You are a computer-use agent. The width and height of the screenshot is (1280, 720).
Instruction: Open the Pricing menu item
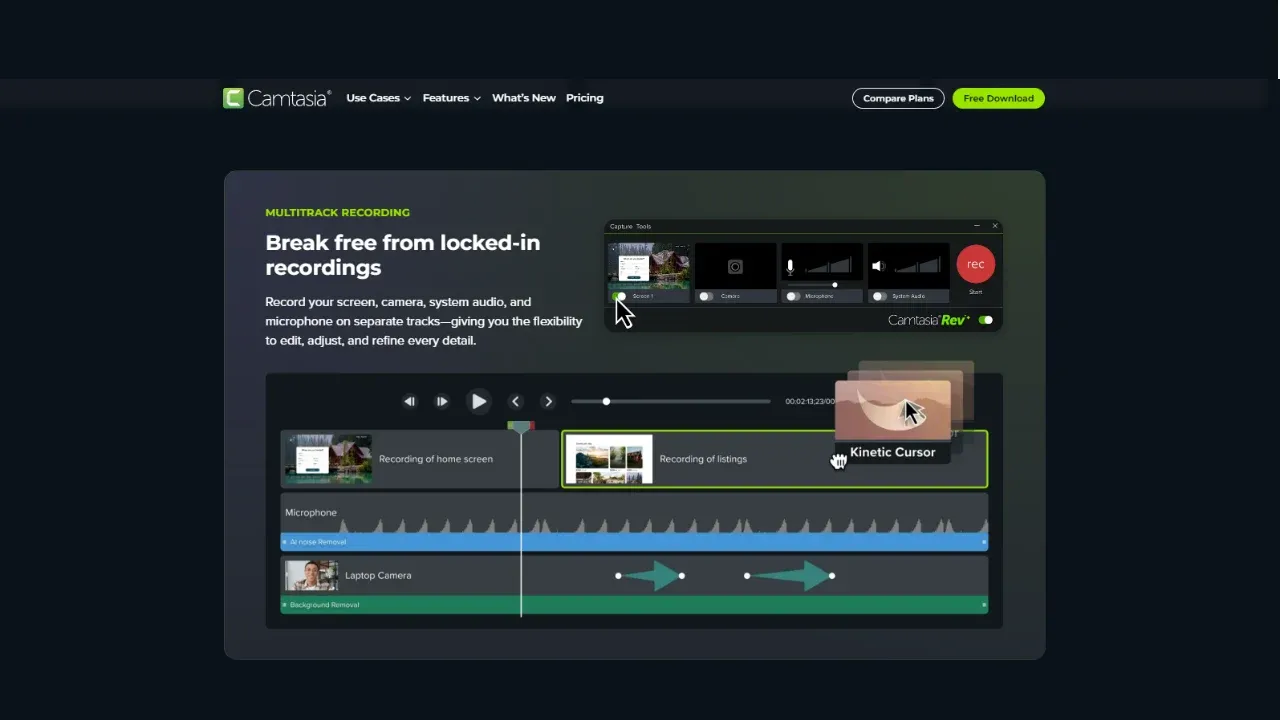click(x=584, y=97)
